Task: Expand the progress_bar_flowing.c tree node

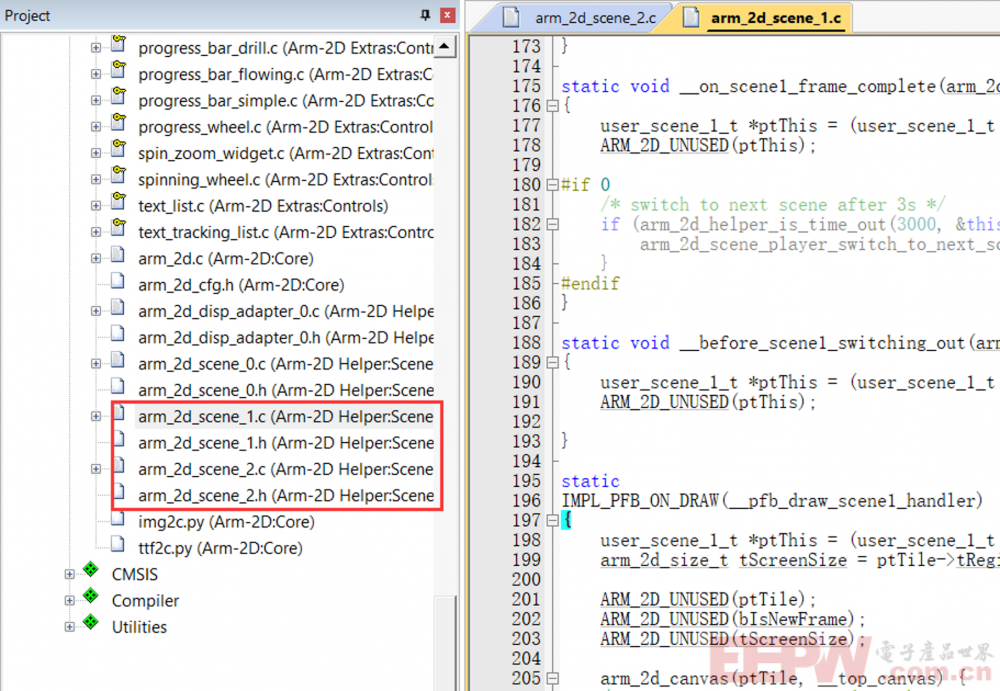Action: [96, 74]
